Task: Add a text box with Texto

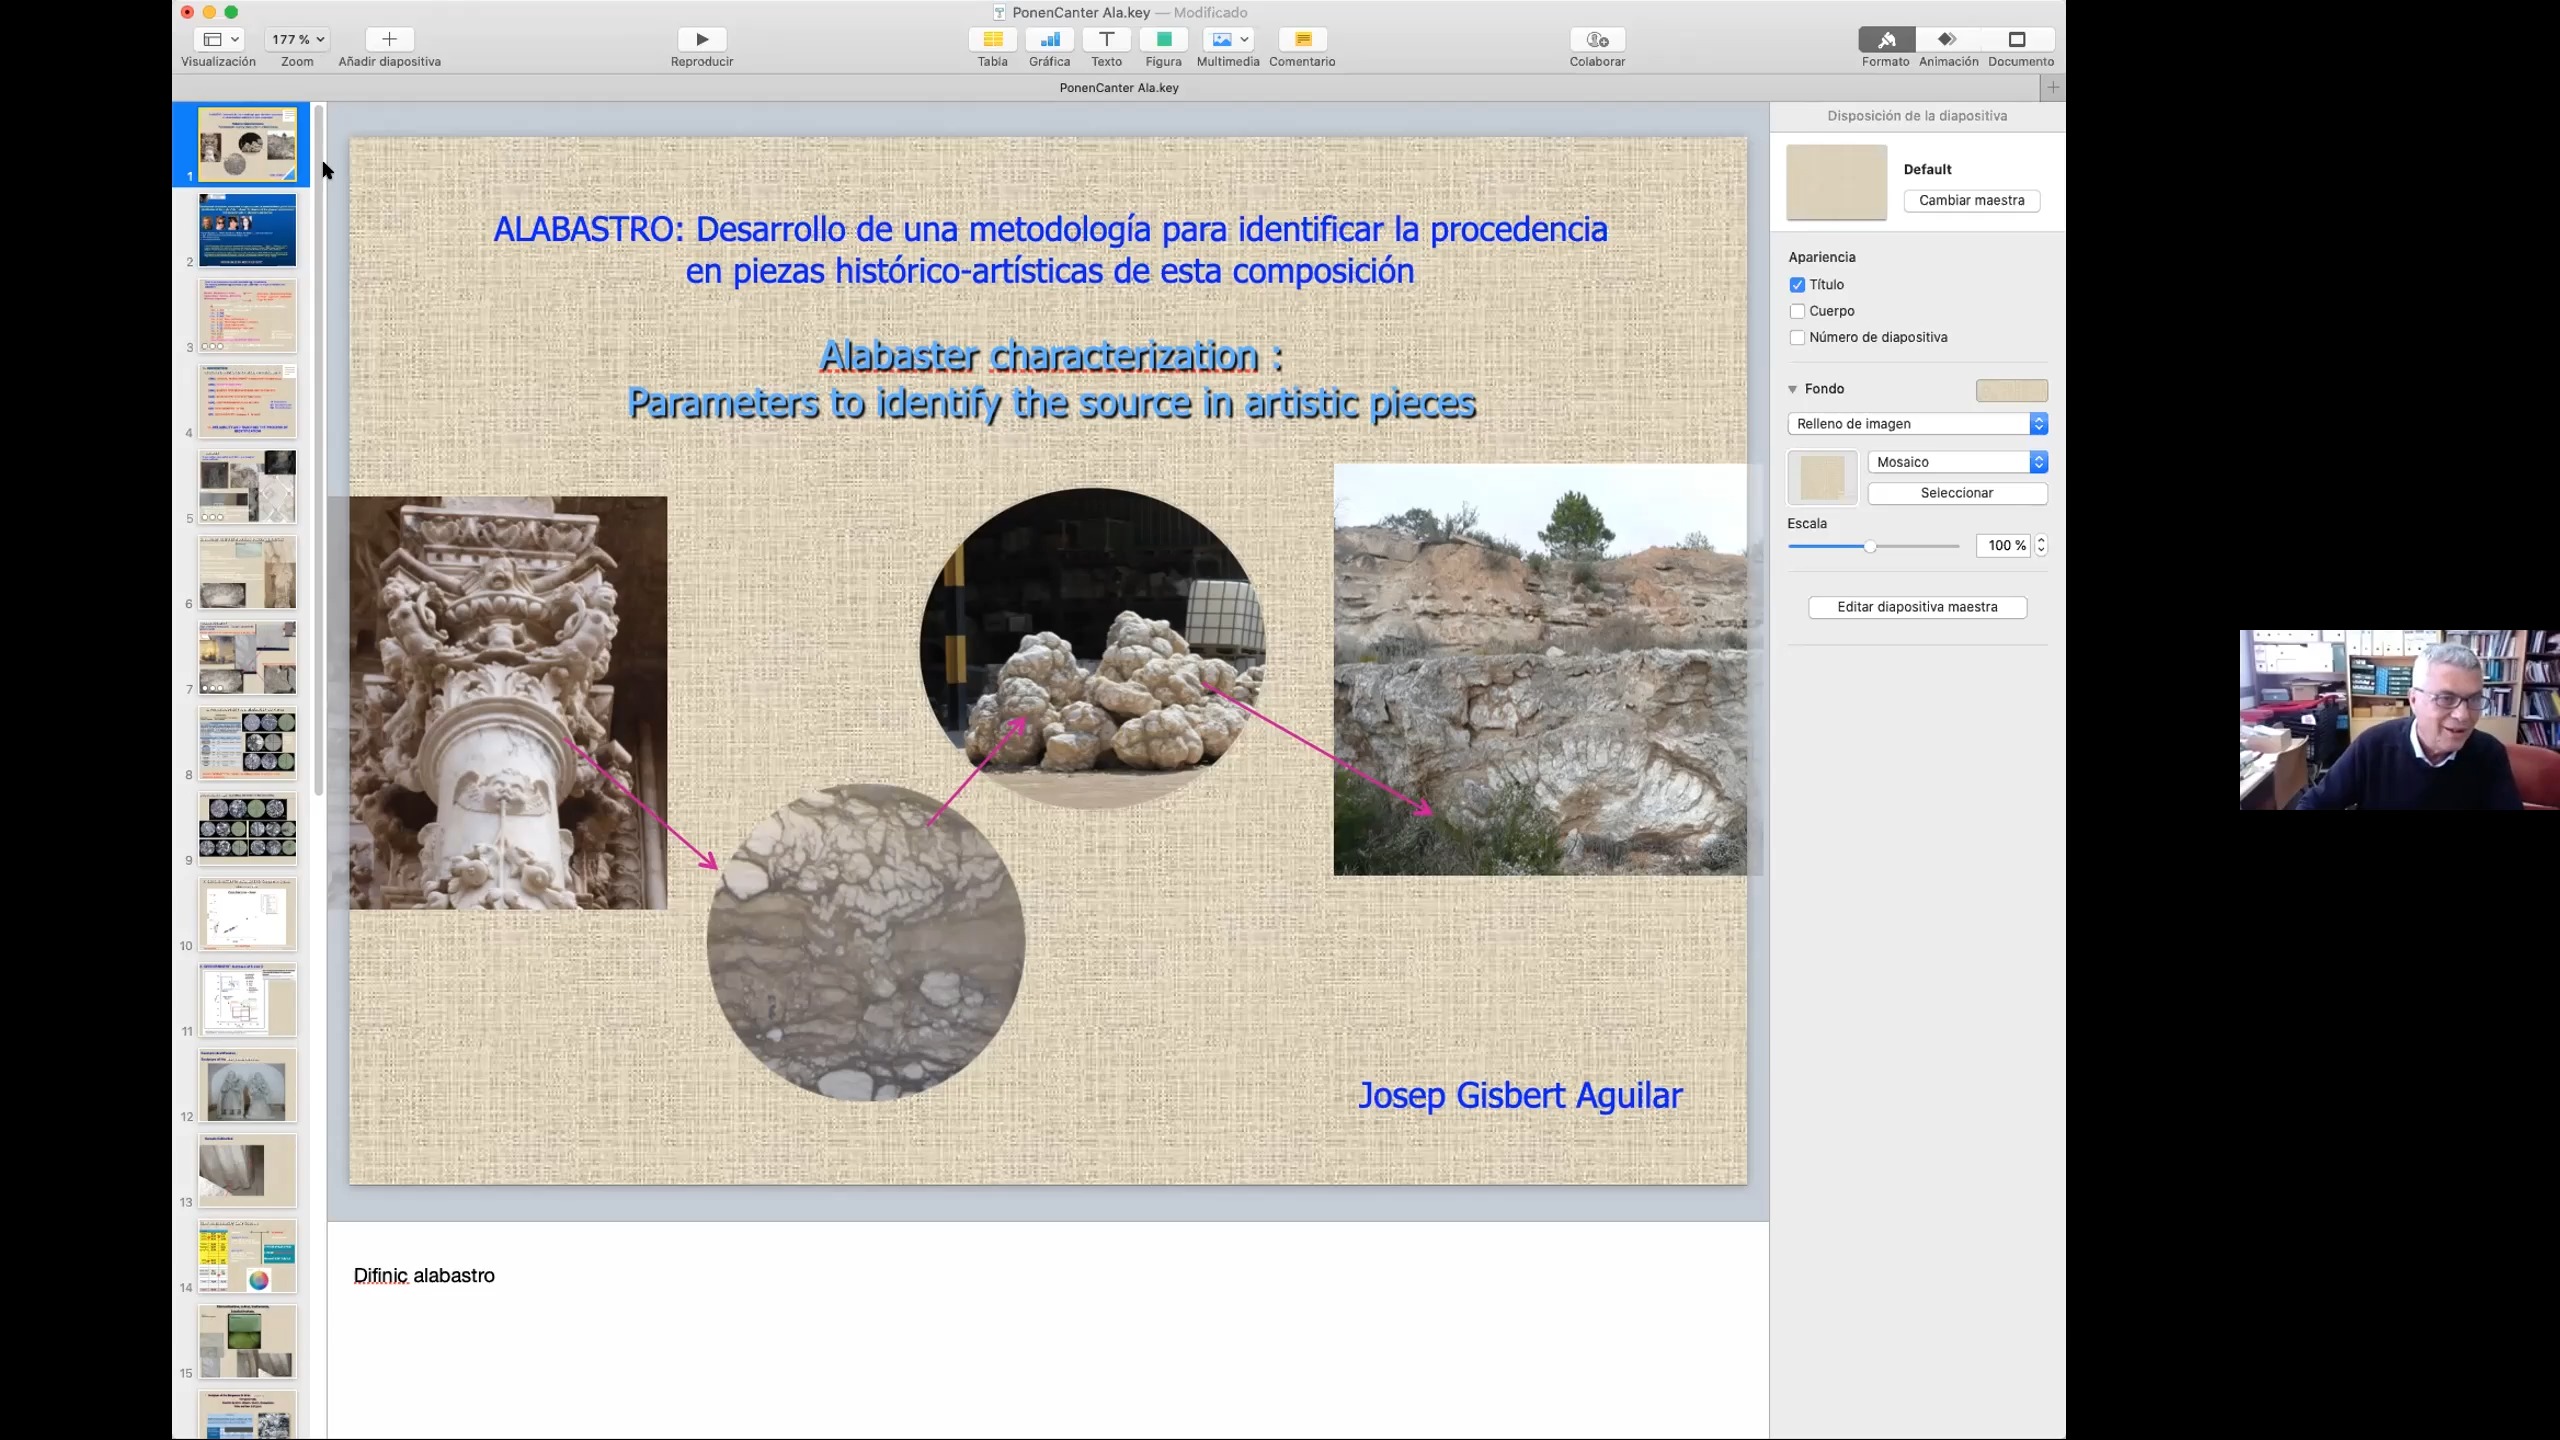Action: pyautogui.click(x=1106, y=39)
